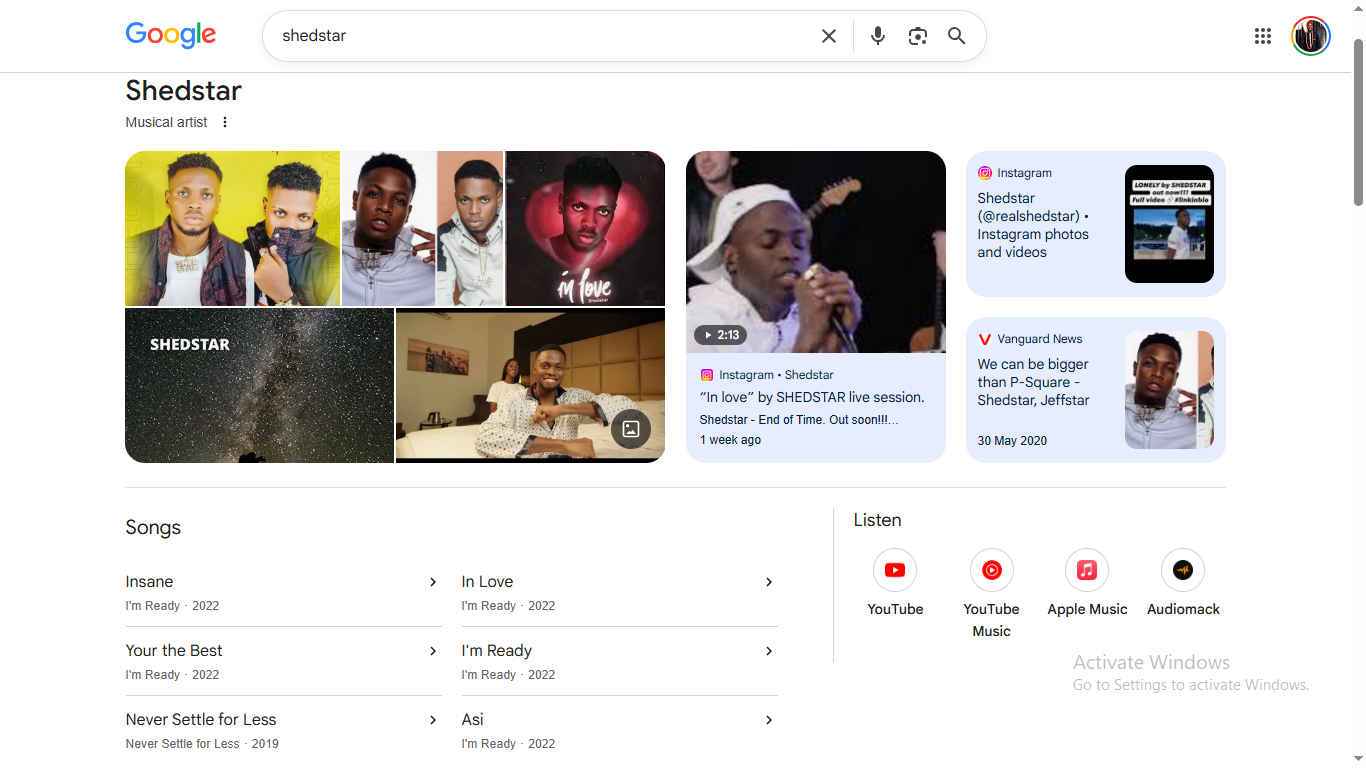1366x768 pixels.
Task: Click the YouTube Music label
Action: (x=992, y=620)
